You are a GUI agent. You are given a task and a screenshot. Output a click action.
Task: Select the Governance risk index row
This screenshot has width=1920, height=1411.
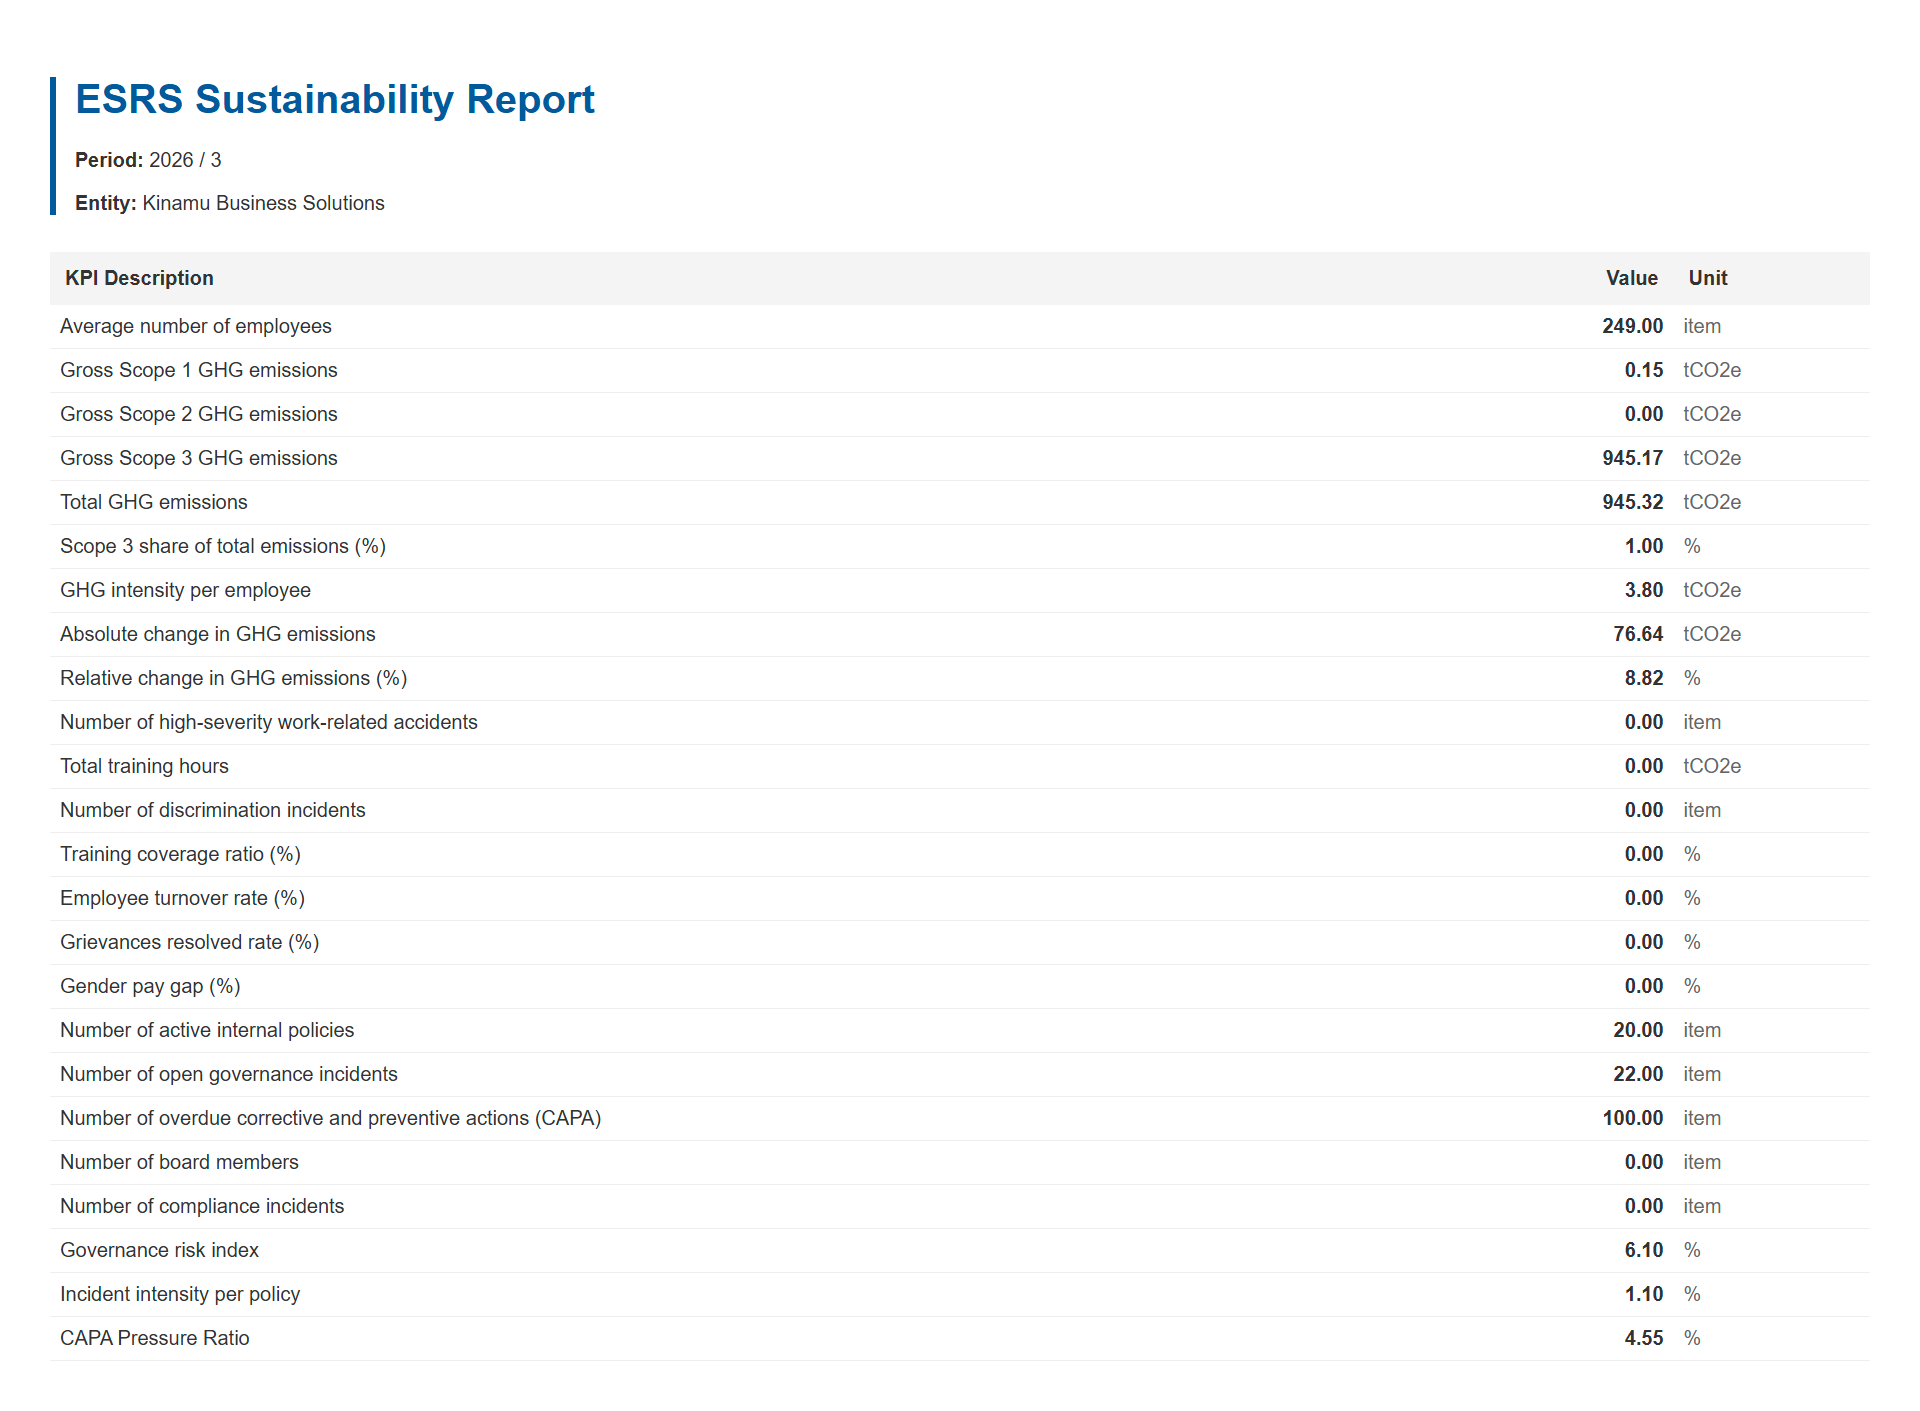(x=960, y=1250)
